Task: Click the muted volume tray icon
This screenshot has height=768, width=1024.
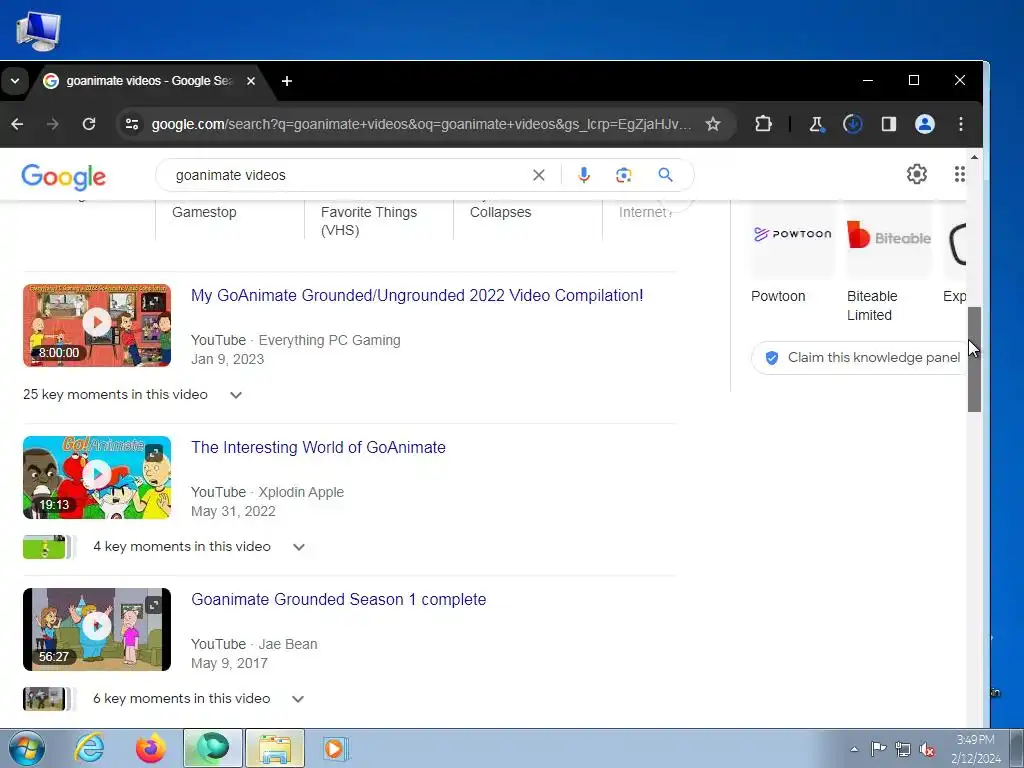Action: pos(927,749)
